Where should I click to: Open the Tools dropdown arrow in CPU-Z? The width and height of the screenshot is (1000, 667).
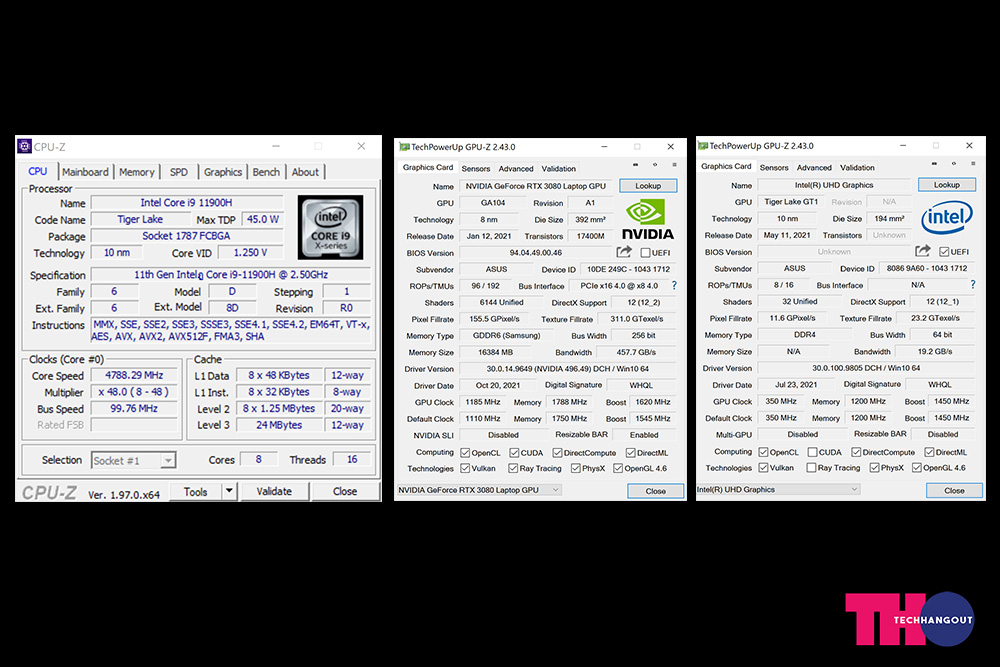click(x=229, y=491)
